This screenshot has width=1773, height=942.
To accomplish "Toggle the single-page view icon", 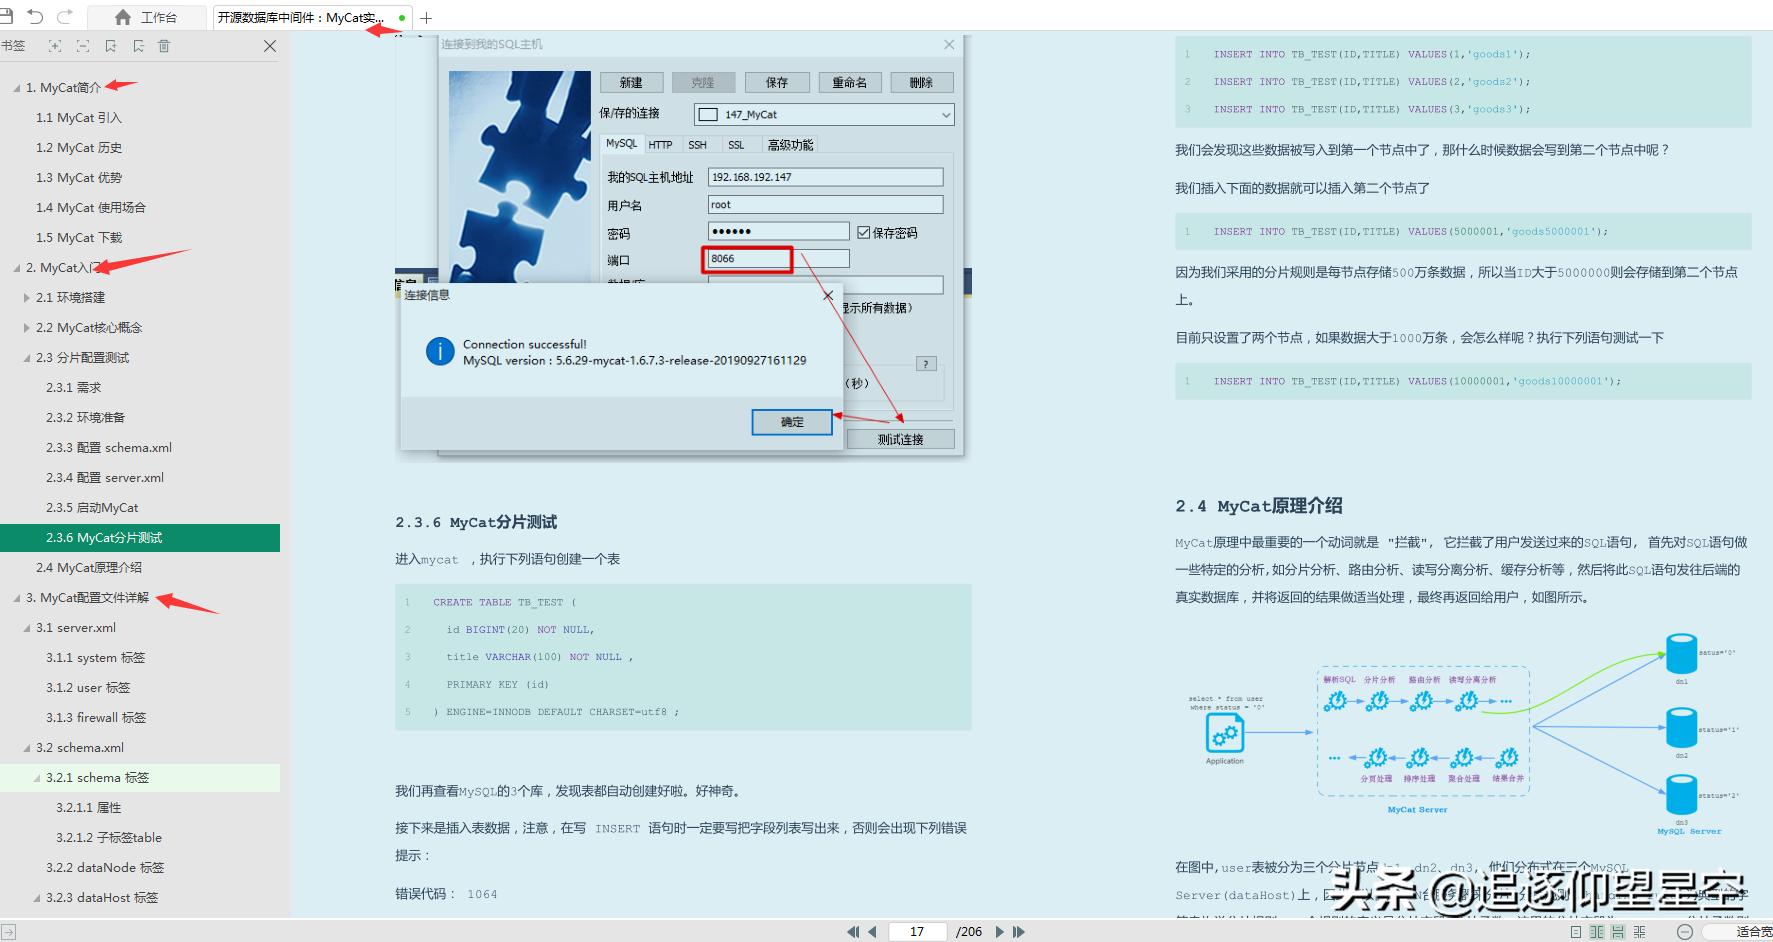I will point(1576,931).
